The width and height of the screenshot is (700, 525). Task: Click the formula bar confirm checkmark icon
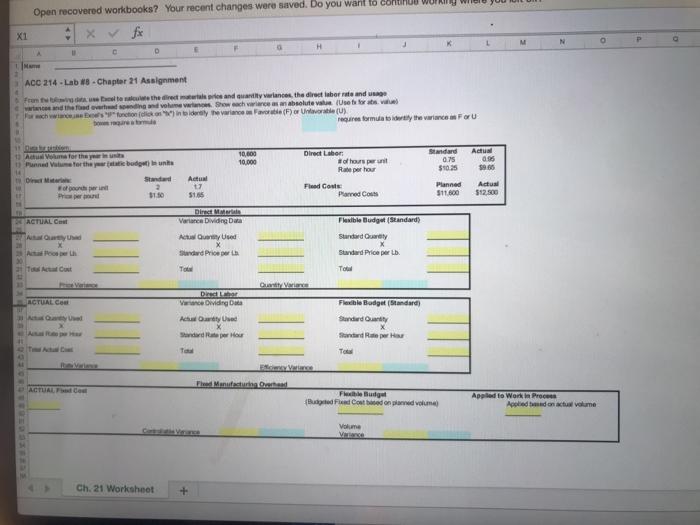[x=114, y=33]
